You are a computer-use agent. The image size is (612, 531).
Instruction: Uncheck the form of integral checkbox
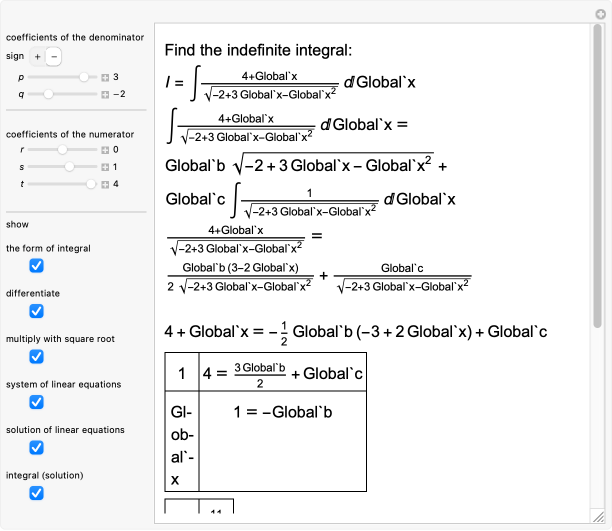tap(36, 266)
